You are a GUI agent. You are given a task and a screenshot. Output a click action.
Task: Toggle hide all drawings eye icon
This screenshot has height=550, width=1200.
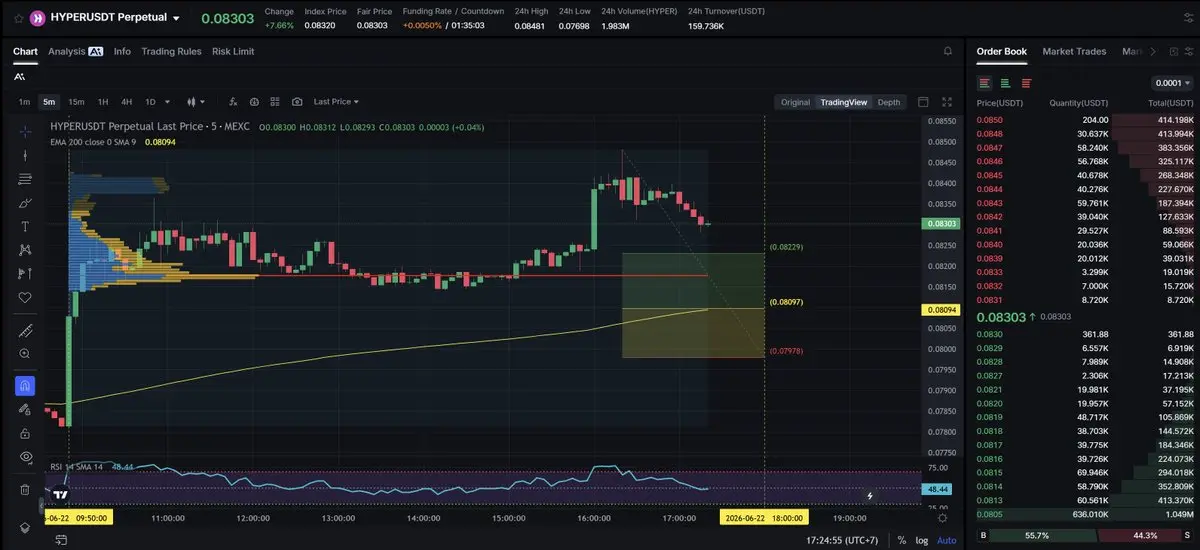pos(25,457)
